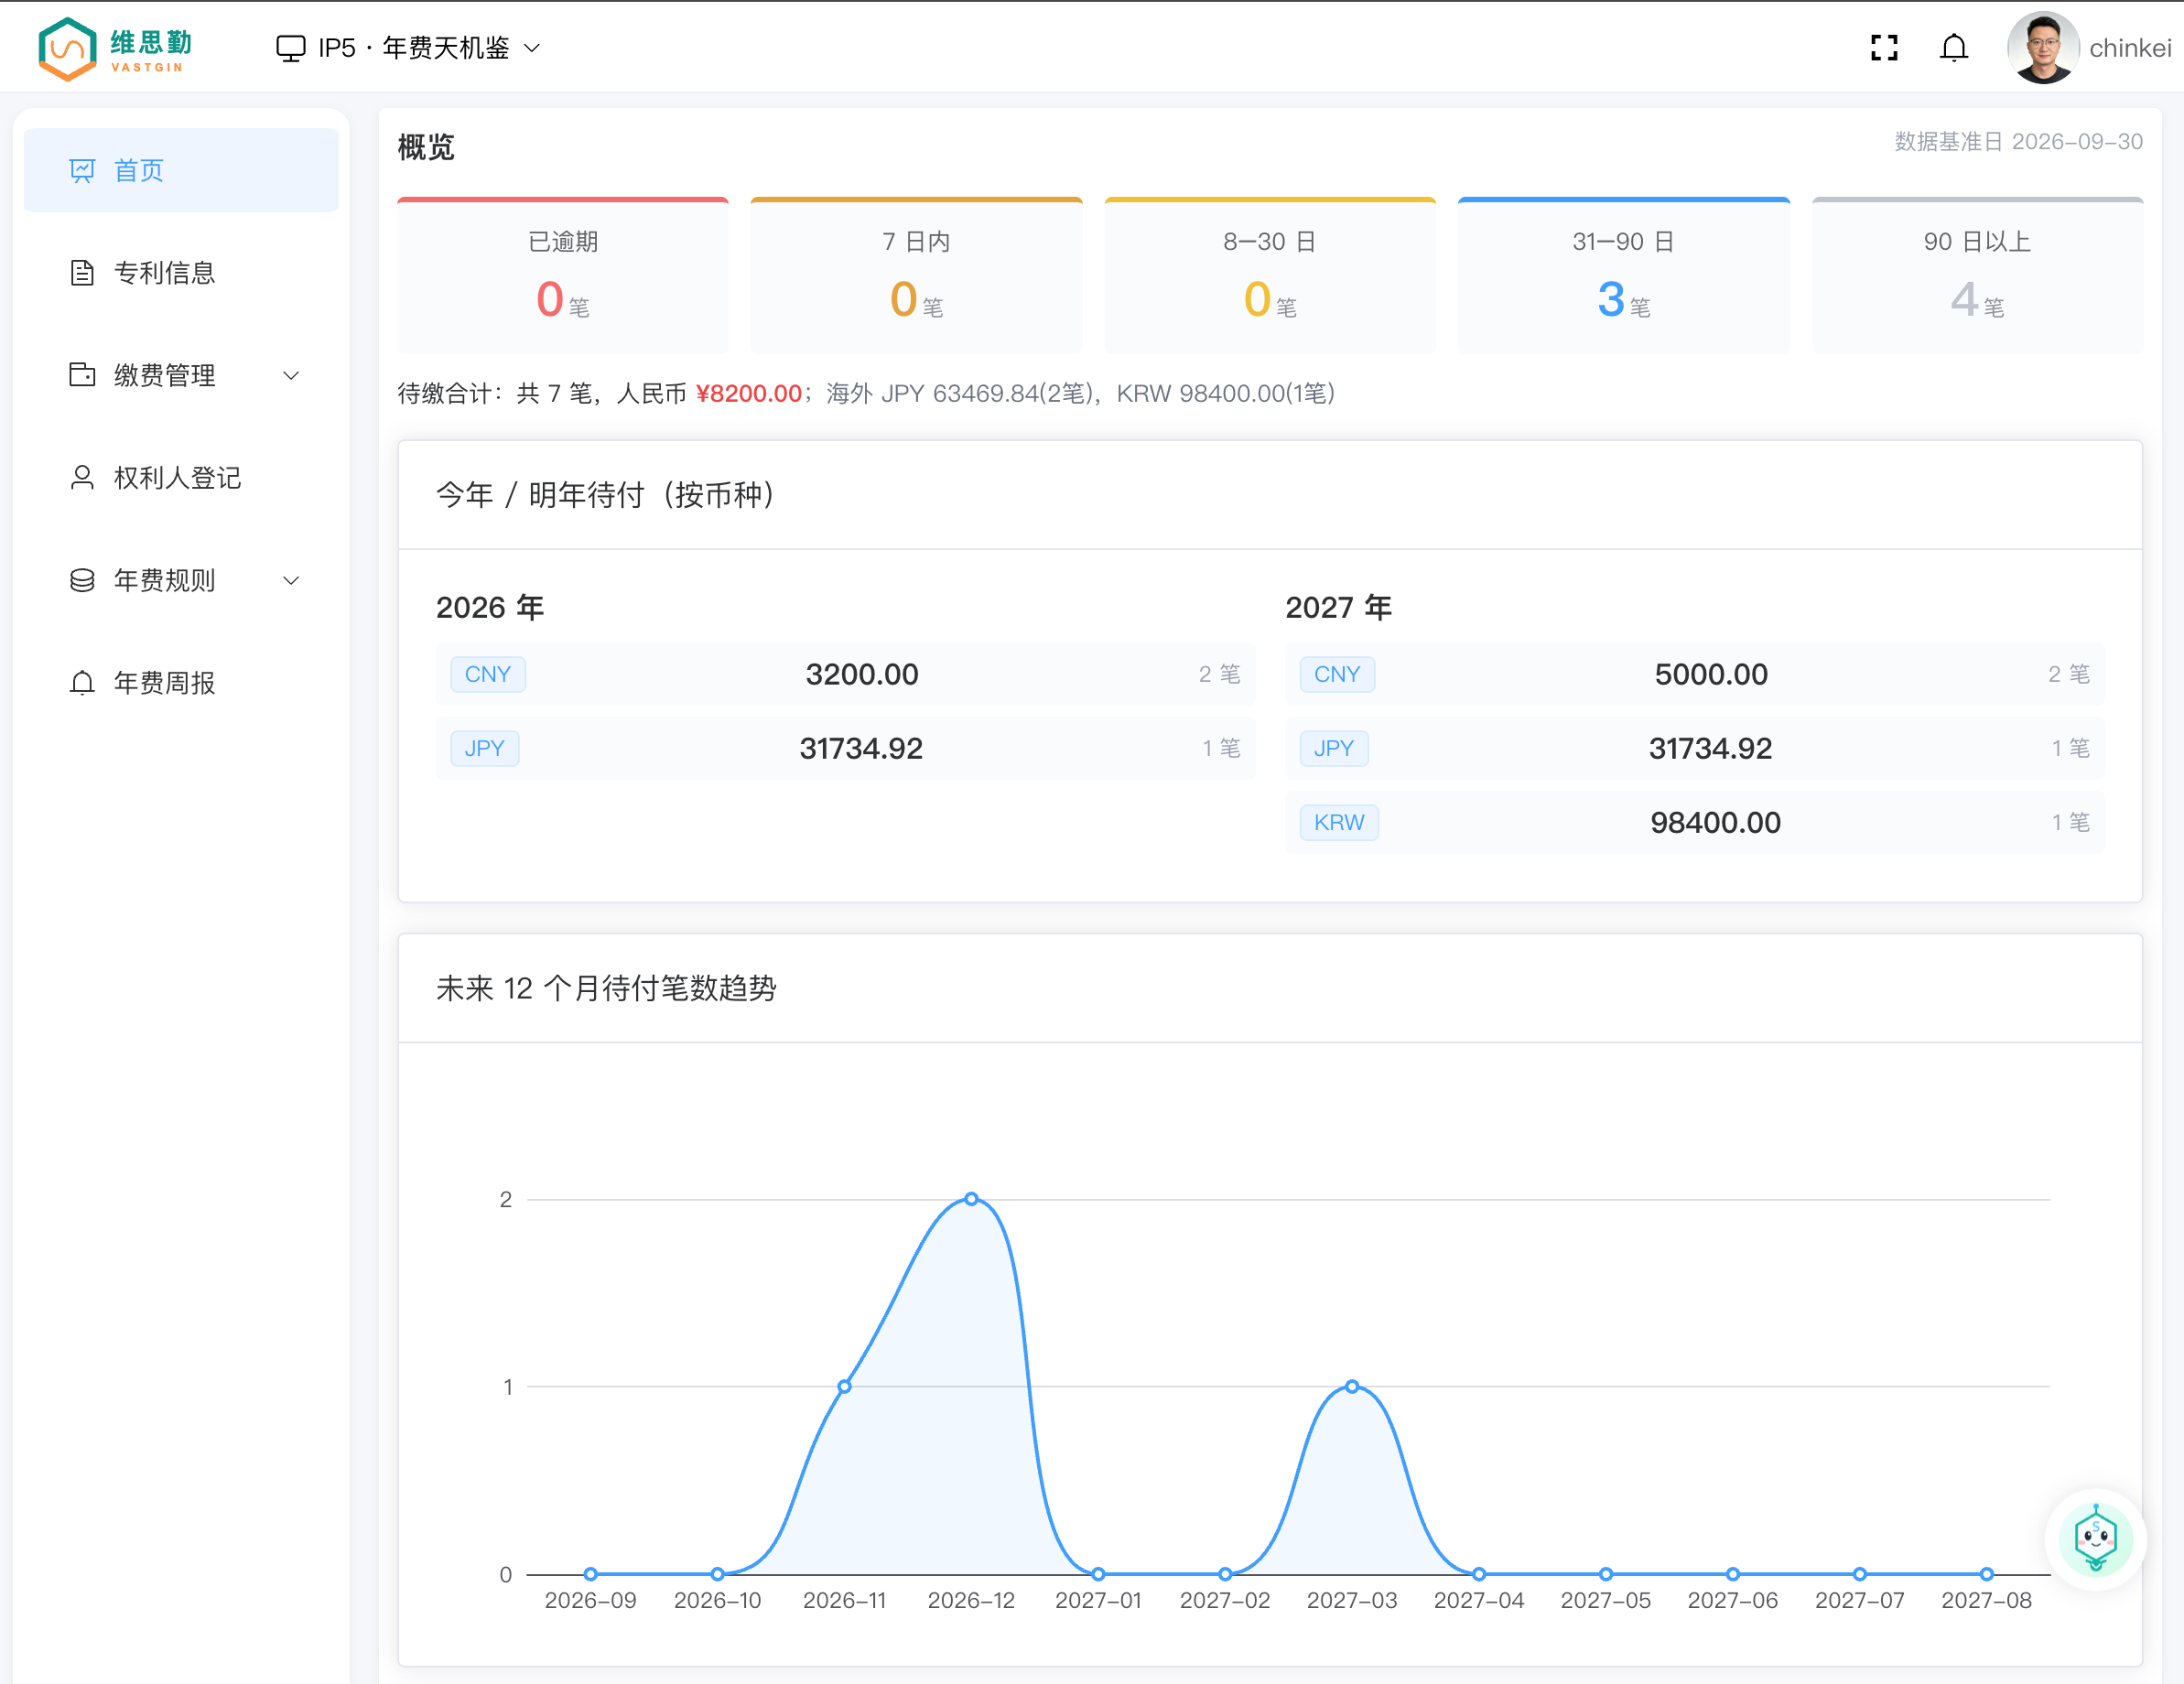
Task: Open the notification bell
Action: tap(1954, 48)
